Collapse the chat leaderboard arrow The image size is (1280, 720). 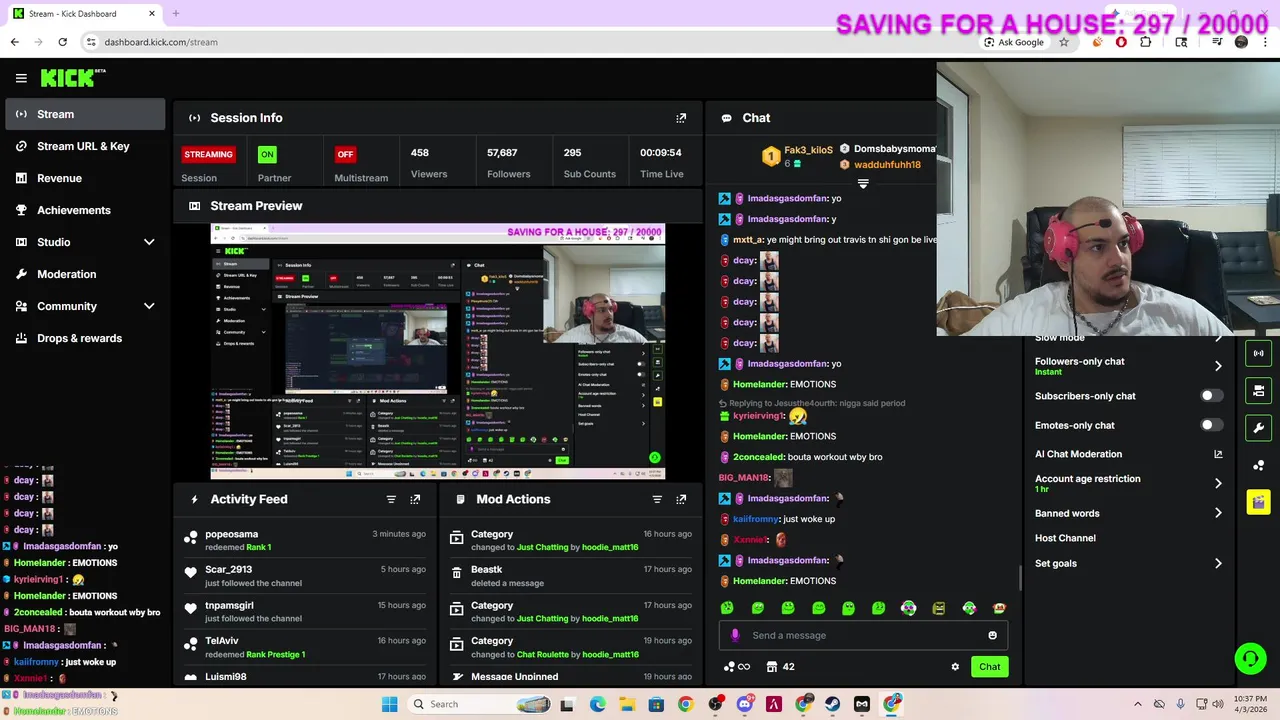tap(863, 183)
